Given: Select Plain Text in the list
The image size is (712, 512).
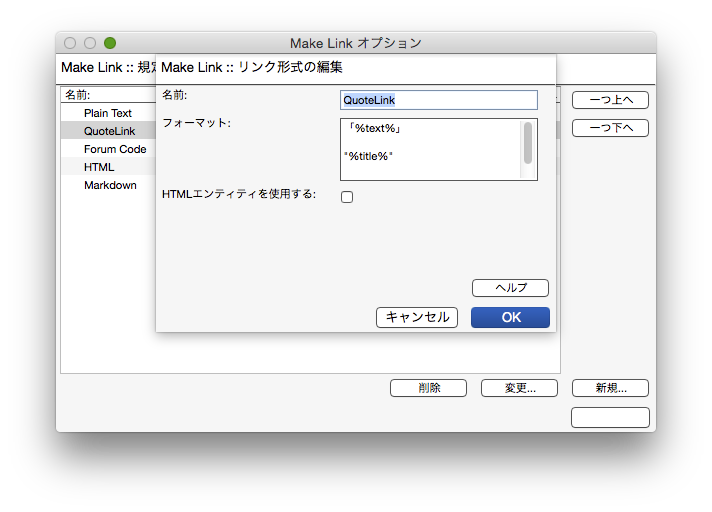Looking at the screenshot, I should coord(108,113).
